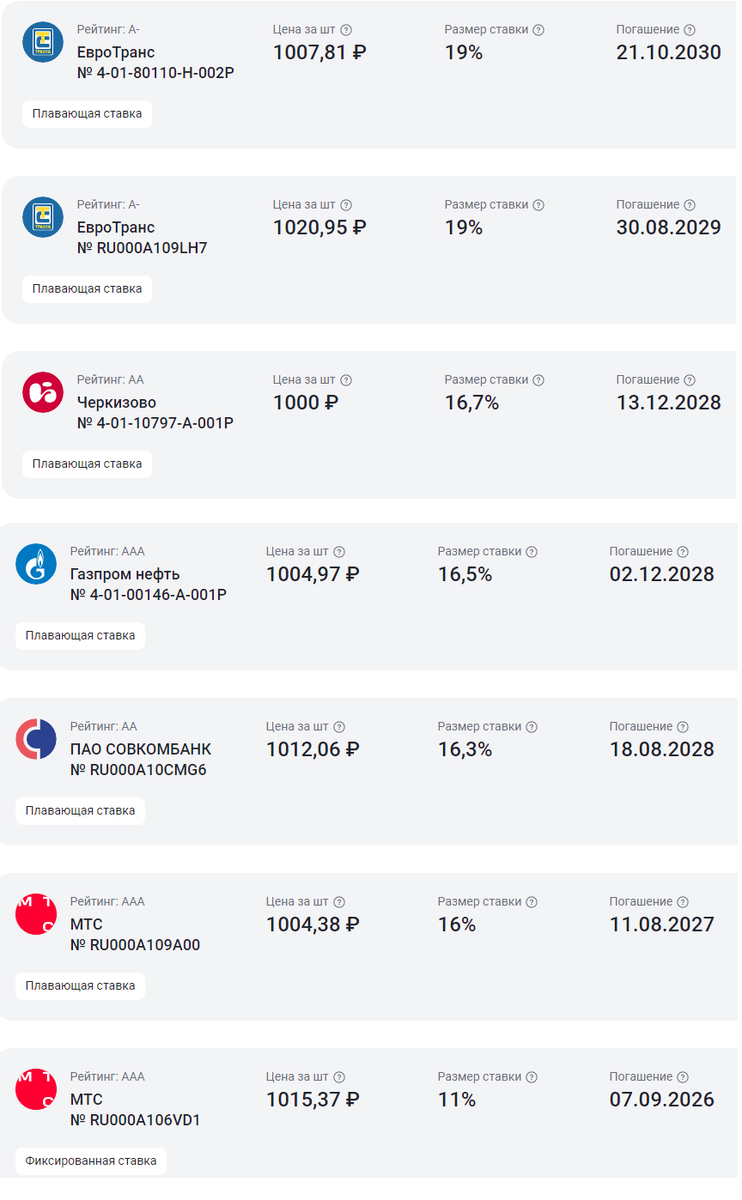Click the Cherkizovo company logo
This screenshot has width=742, height=1200.
43,392
